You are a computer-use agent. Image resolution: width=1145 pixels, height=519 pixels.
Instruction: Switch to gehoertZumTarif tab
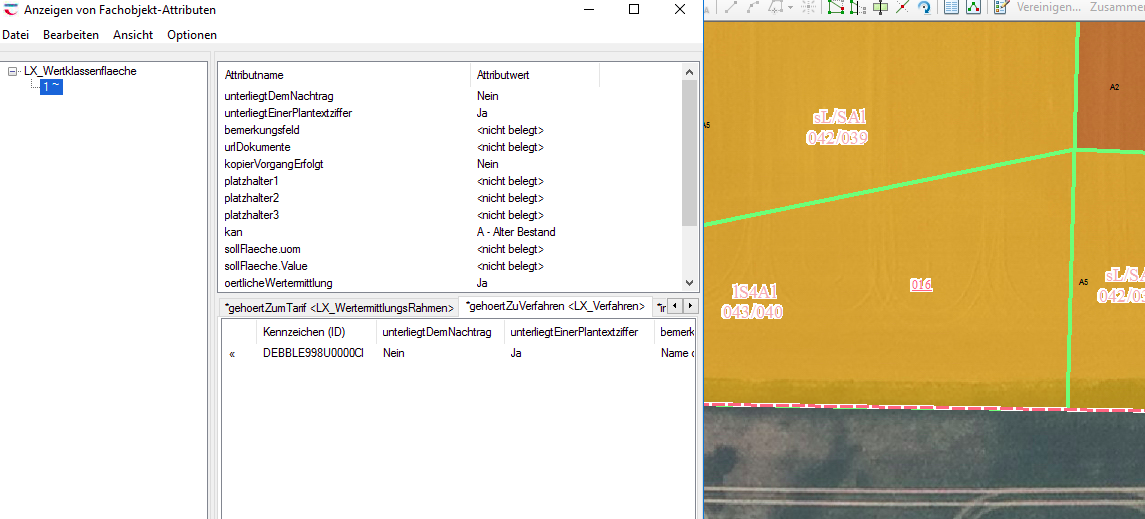338,307
